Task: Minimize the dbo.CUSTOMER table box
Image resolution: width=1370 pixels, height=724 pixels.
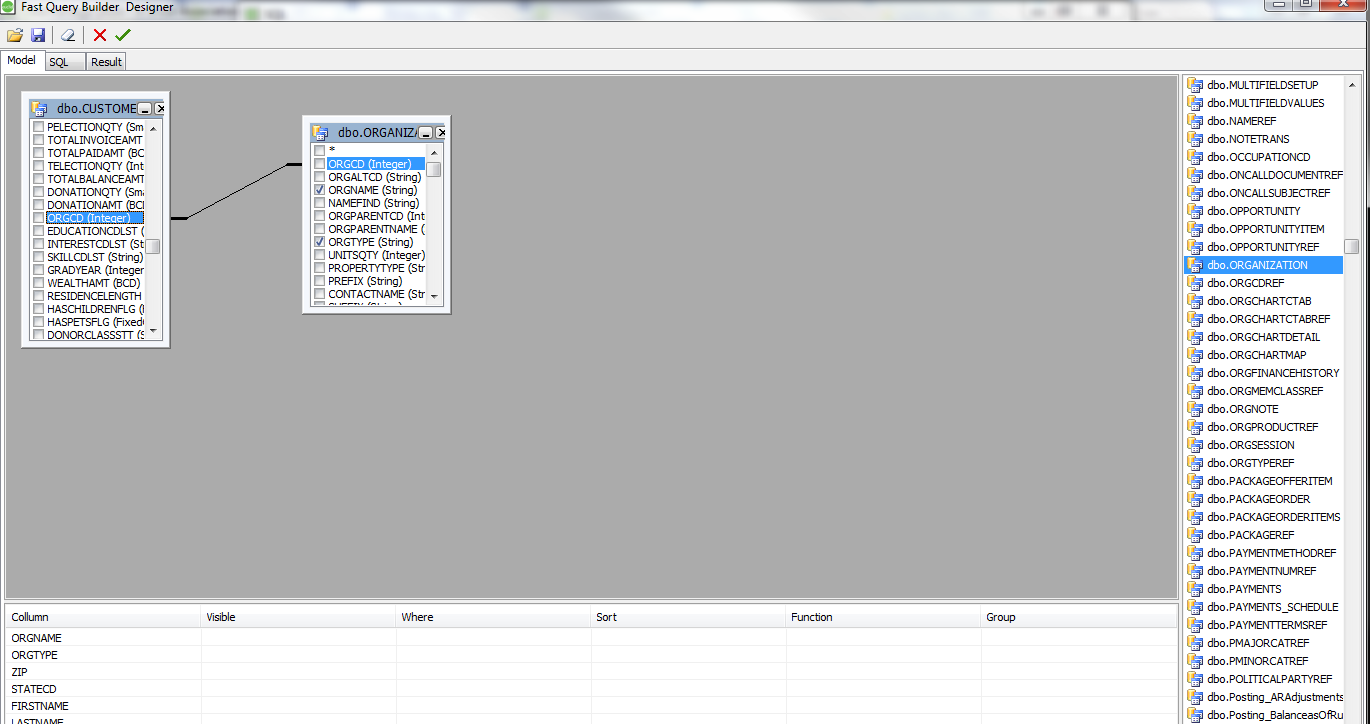Action: 145,109
